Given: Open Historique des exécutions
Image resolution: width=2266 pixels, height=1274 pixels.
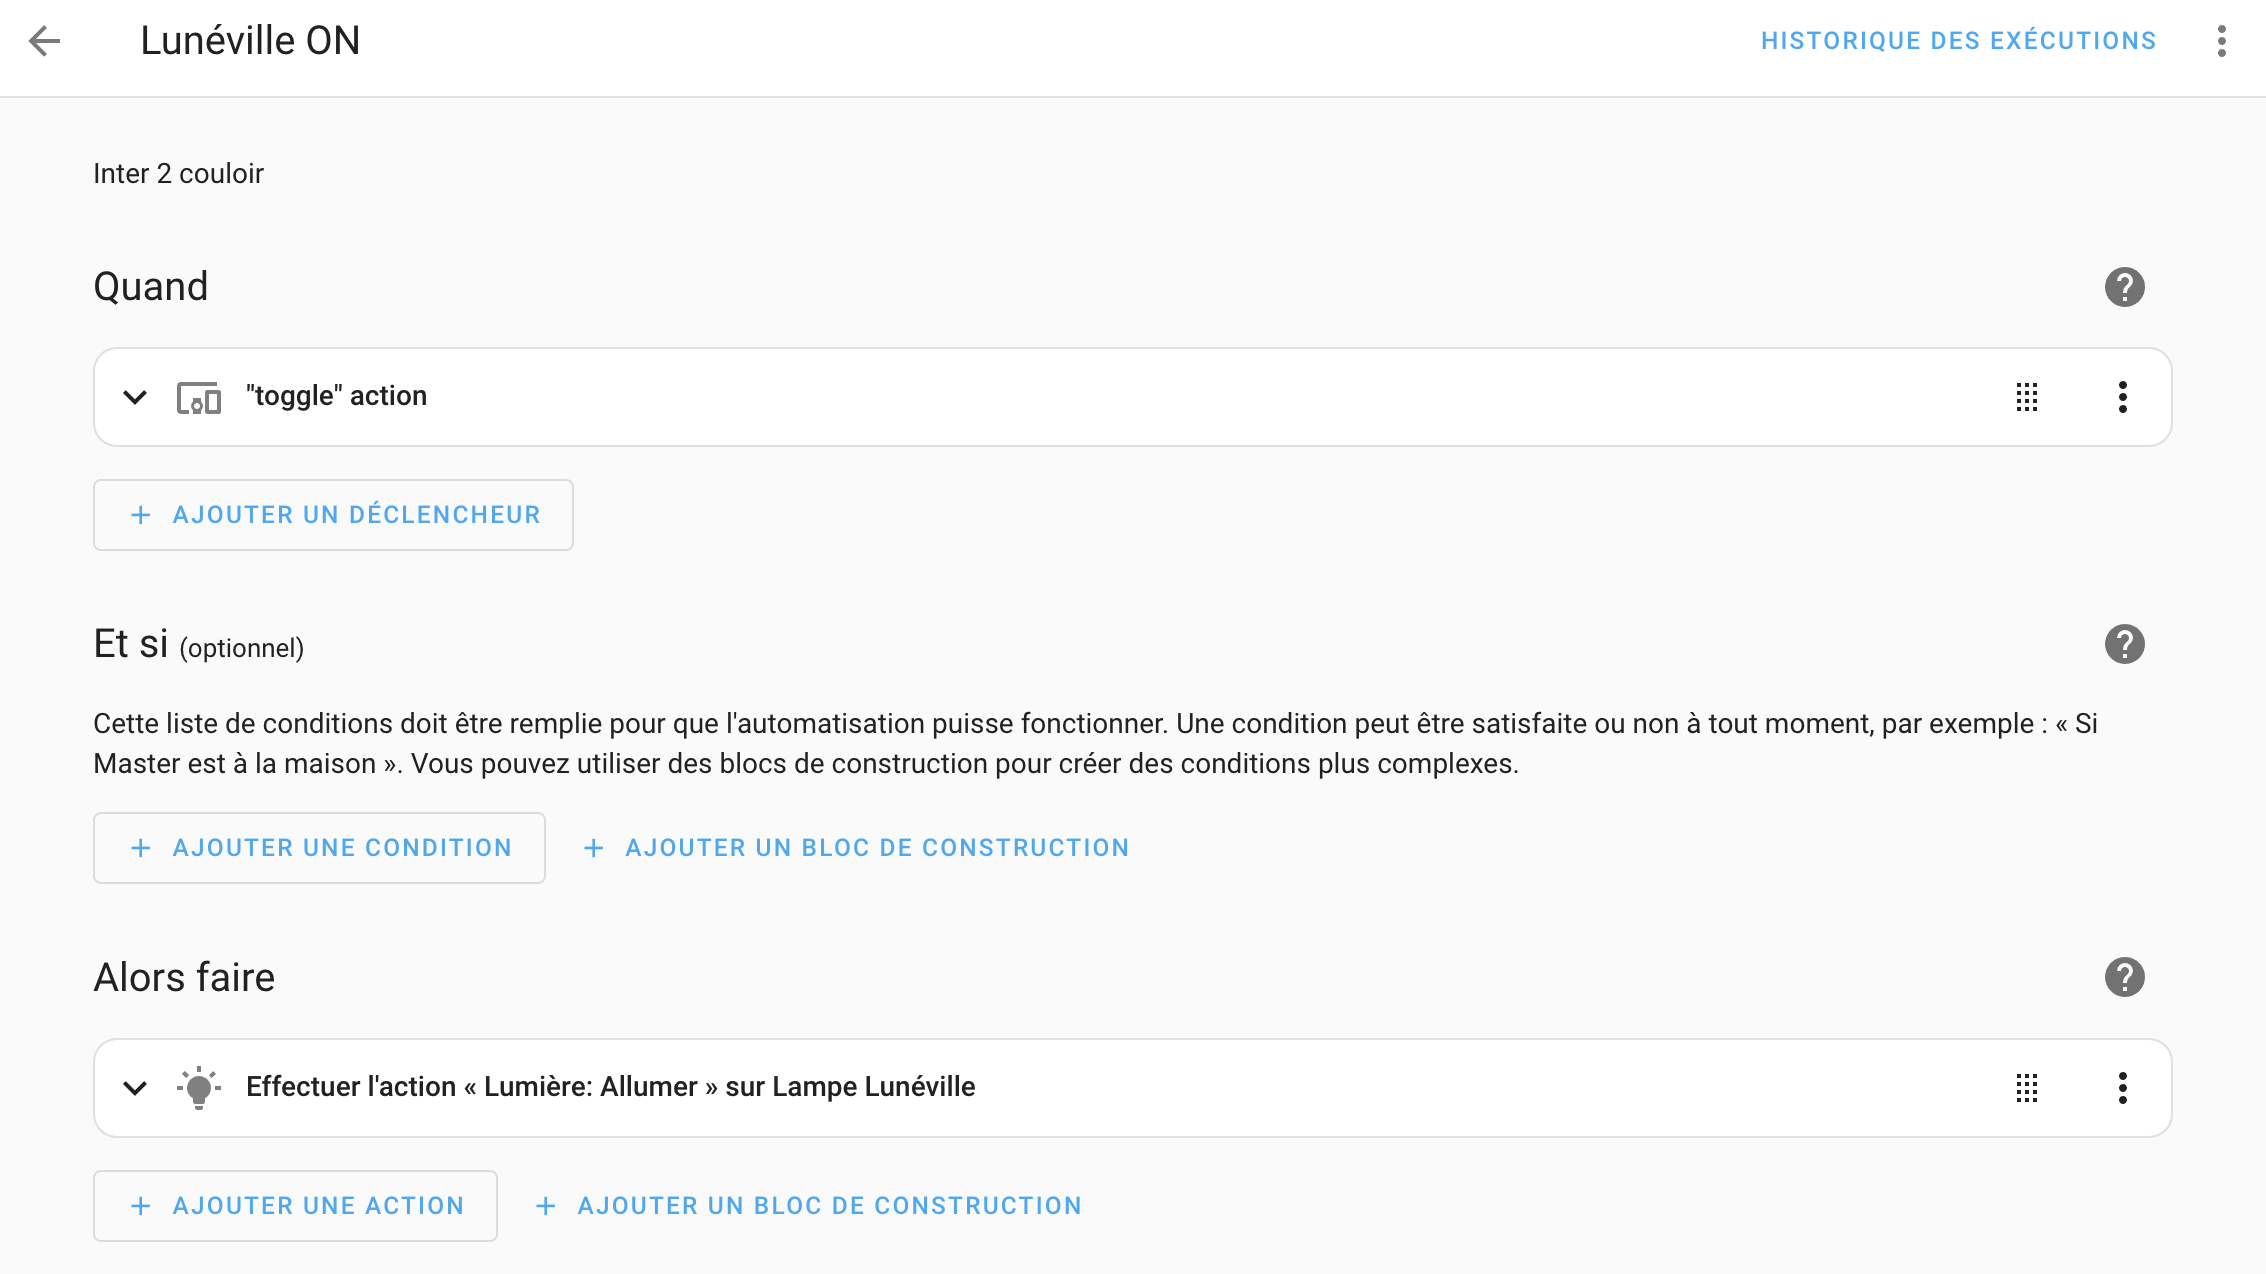Looking at the screenshot, I should point(1958,41).
